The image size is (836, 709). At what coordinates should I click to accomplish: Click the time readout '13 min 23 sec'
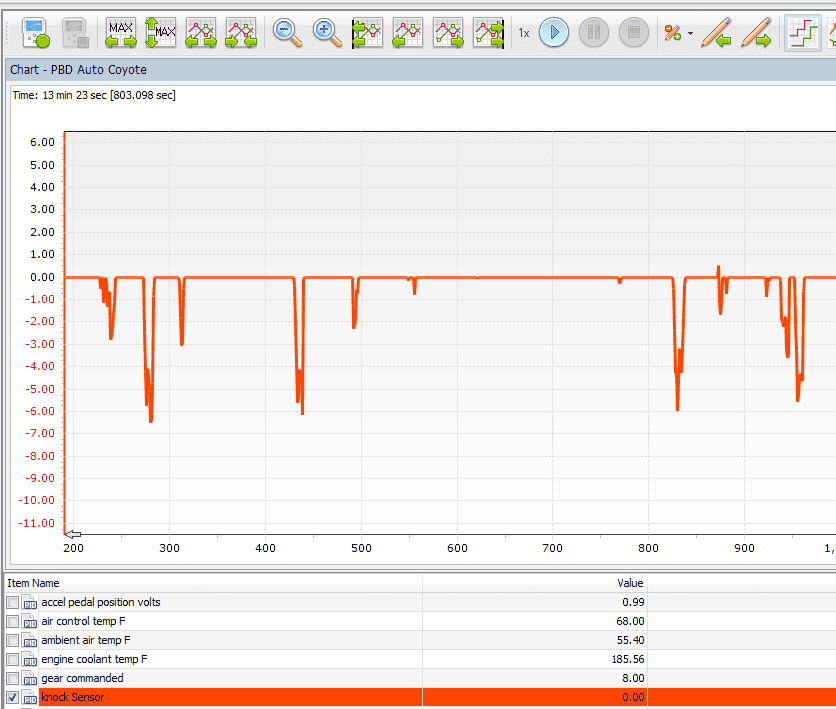[x=75, y=95]
